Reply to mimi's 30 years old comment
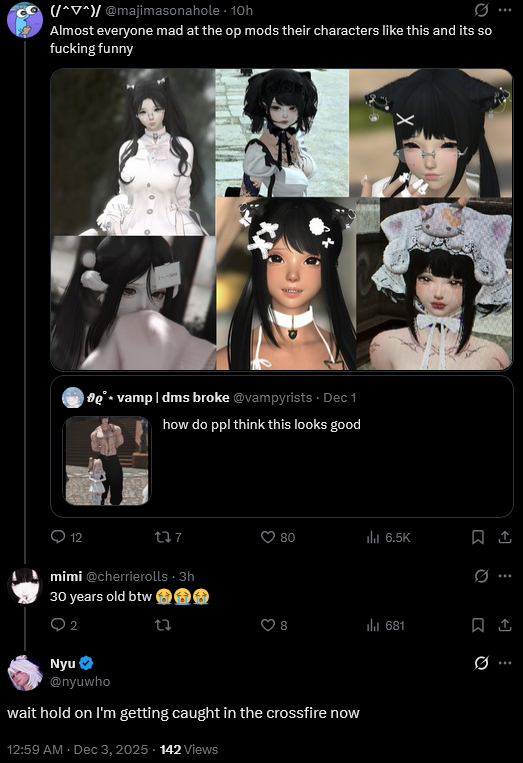This screenshot has height=763, width=523. [x=58, y=625]
